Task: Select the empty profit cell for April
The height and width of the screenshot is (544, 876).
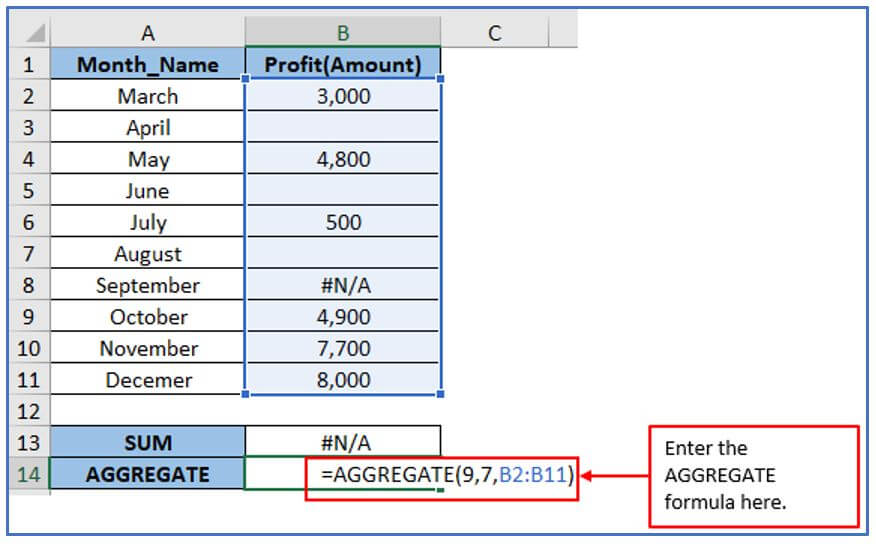Action: click(x=342, y=127)
